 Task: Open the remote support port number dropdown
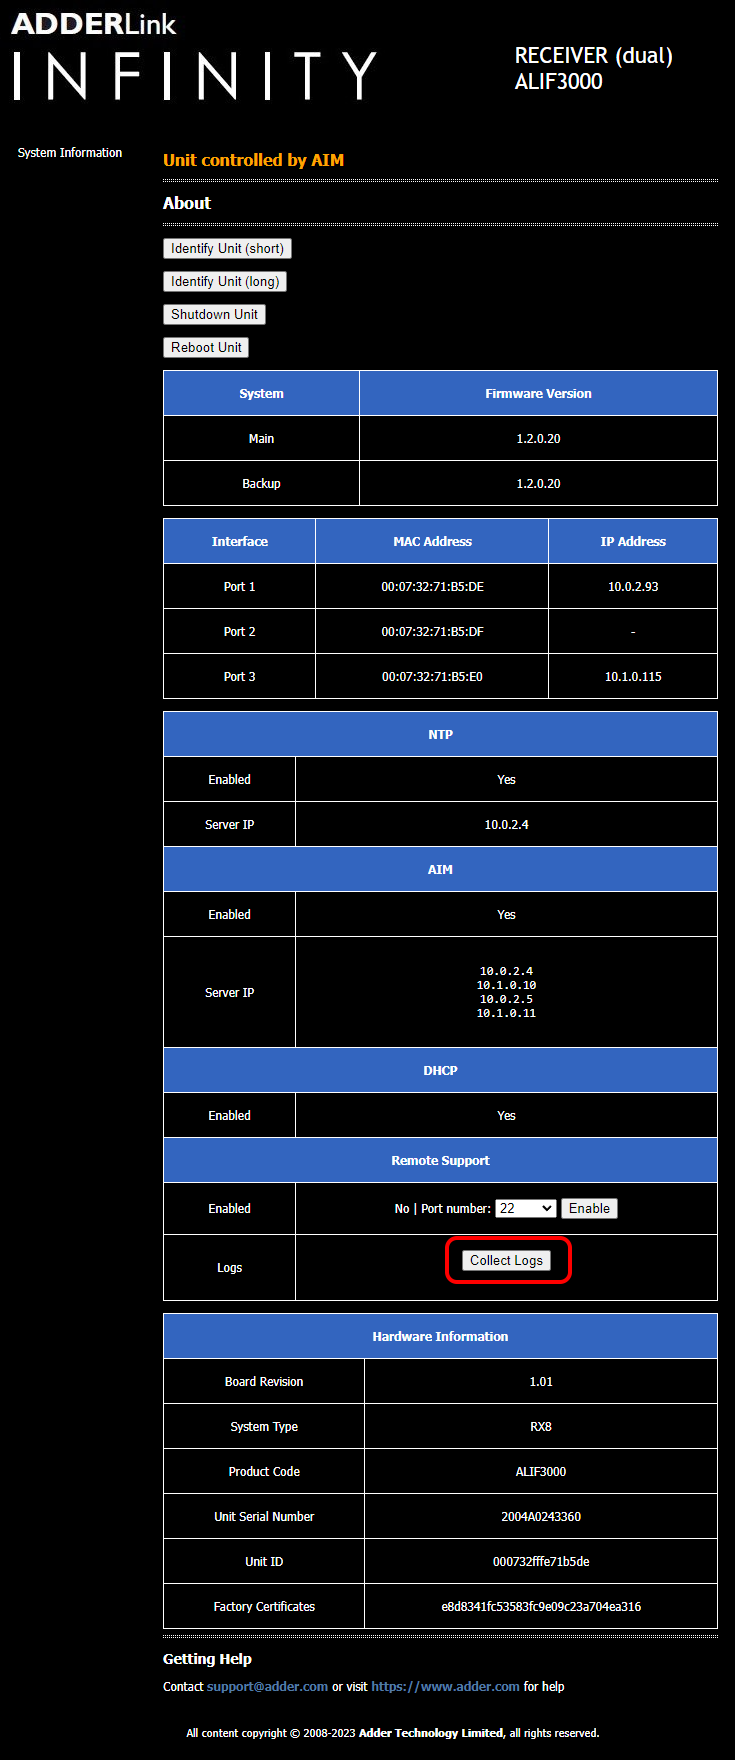point(526,1208)
